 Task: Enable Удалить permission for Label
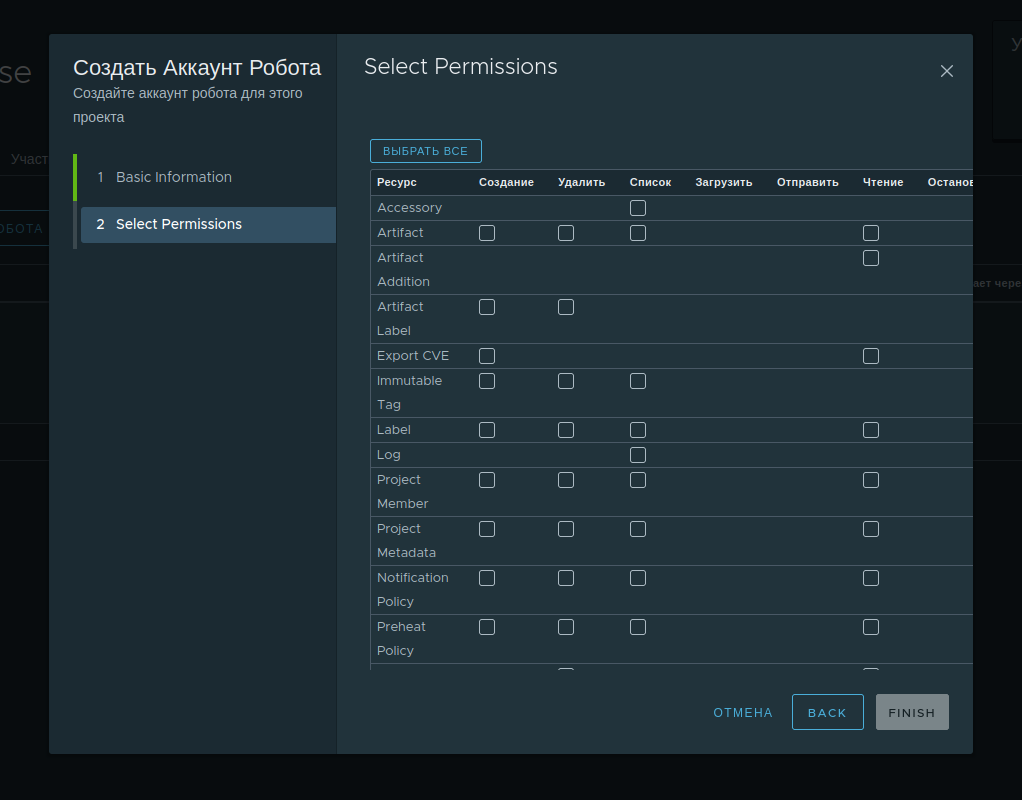tap(566, 429)
